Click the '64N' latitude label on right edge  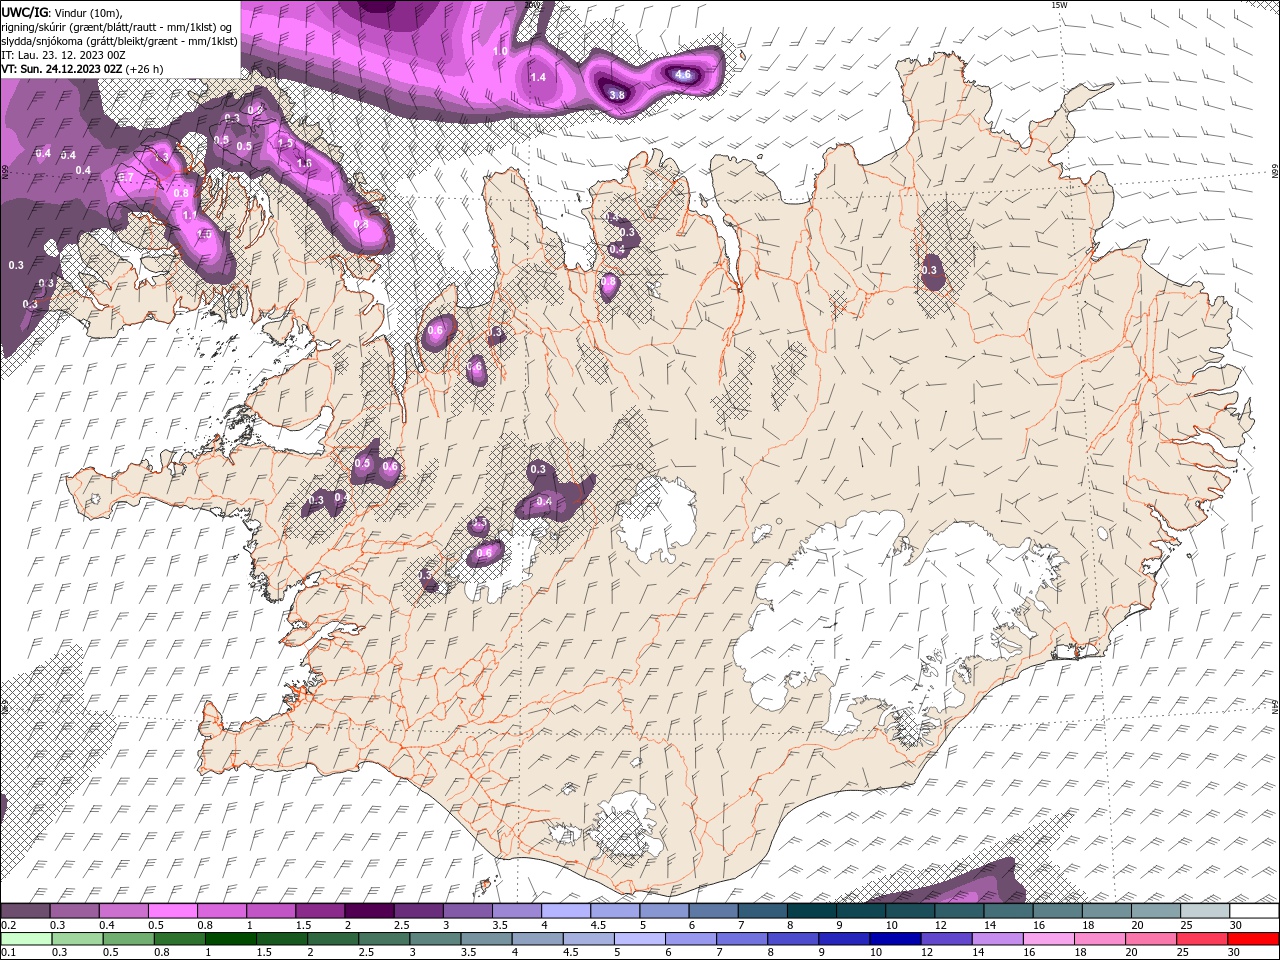coord(1275,707)
